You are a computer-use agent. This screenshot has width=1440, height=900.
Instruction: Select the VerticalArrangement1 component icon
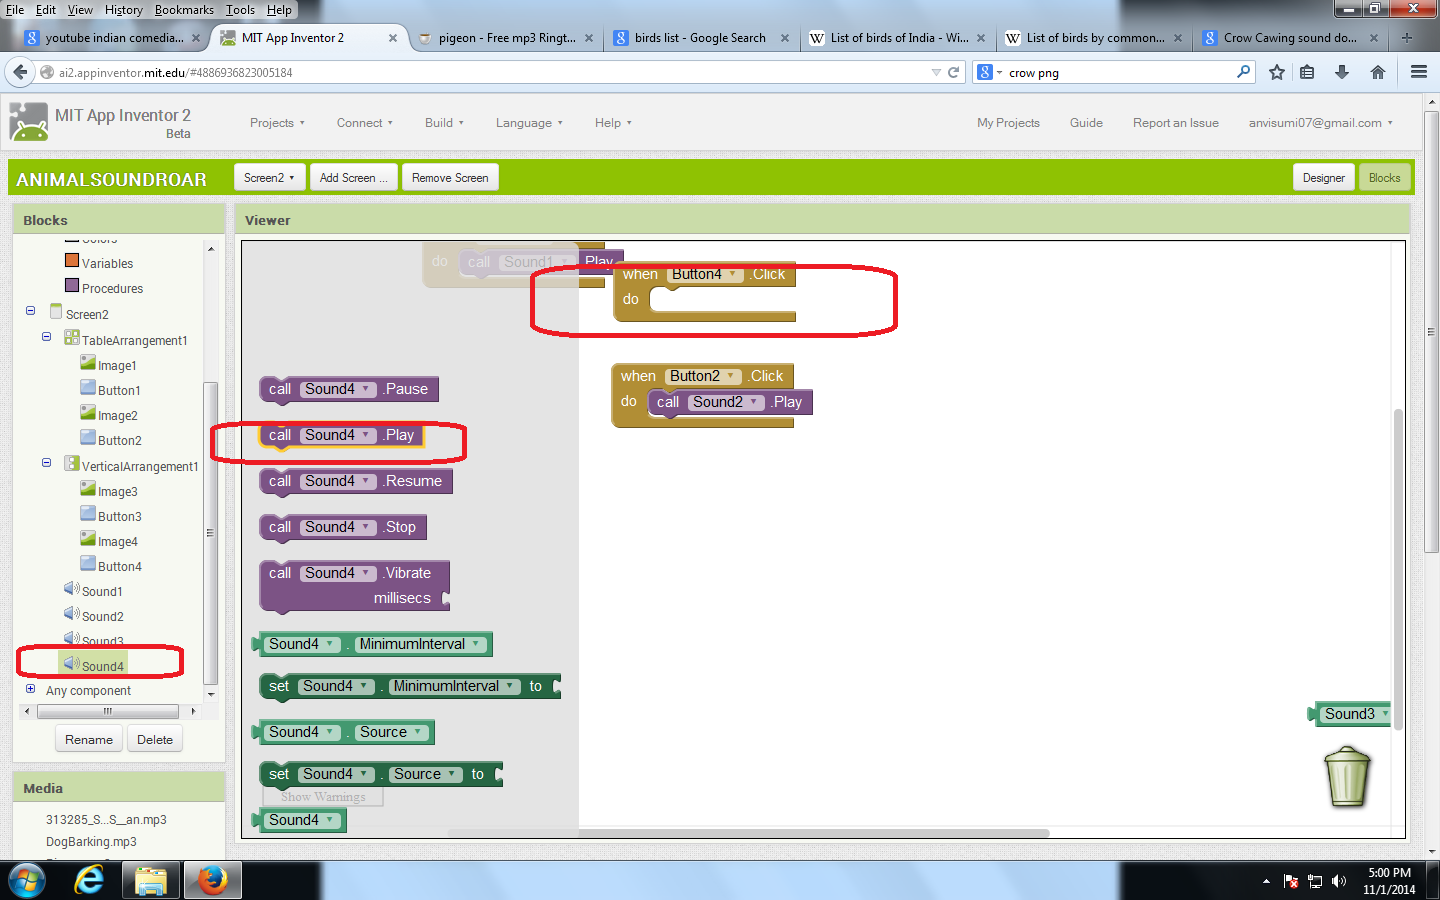pyautogui.click(x=71, y=465)
